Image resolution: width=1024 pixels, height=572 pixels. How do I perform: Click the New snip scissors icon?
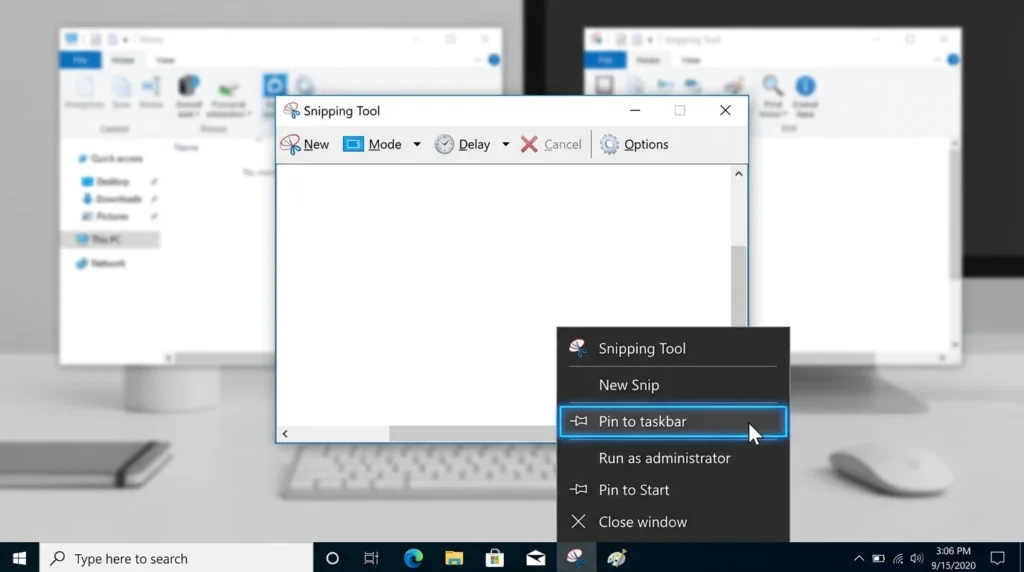pyautogui.click(x=291, y=144)
